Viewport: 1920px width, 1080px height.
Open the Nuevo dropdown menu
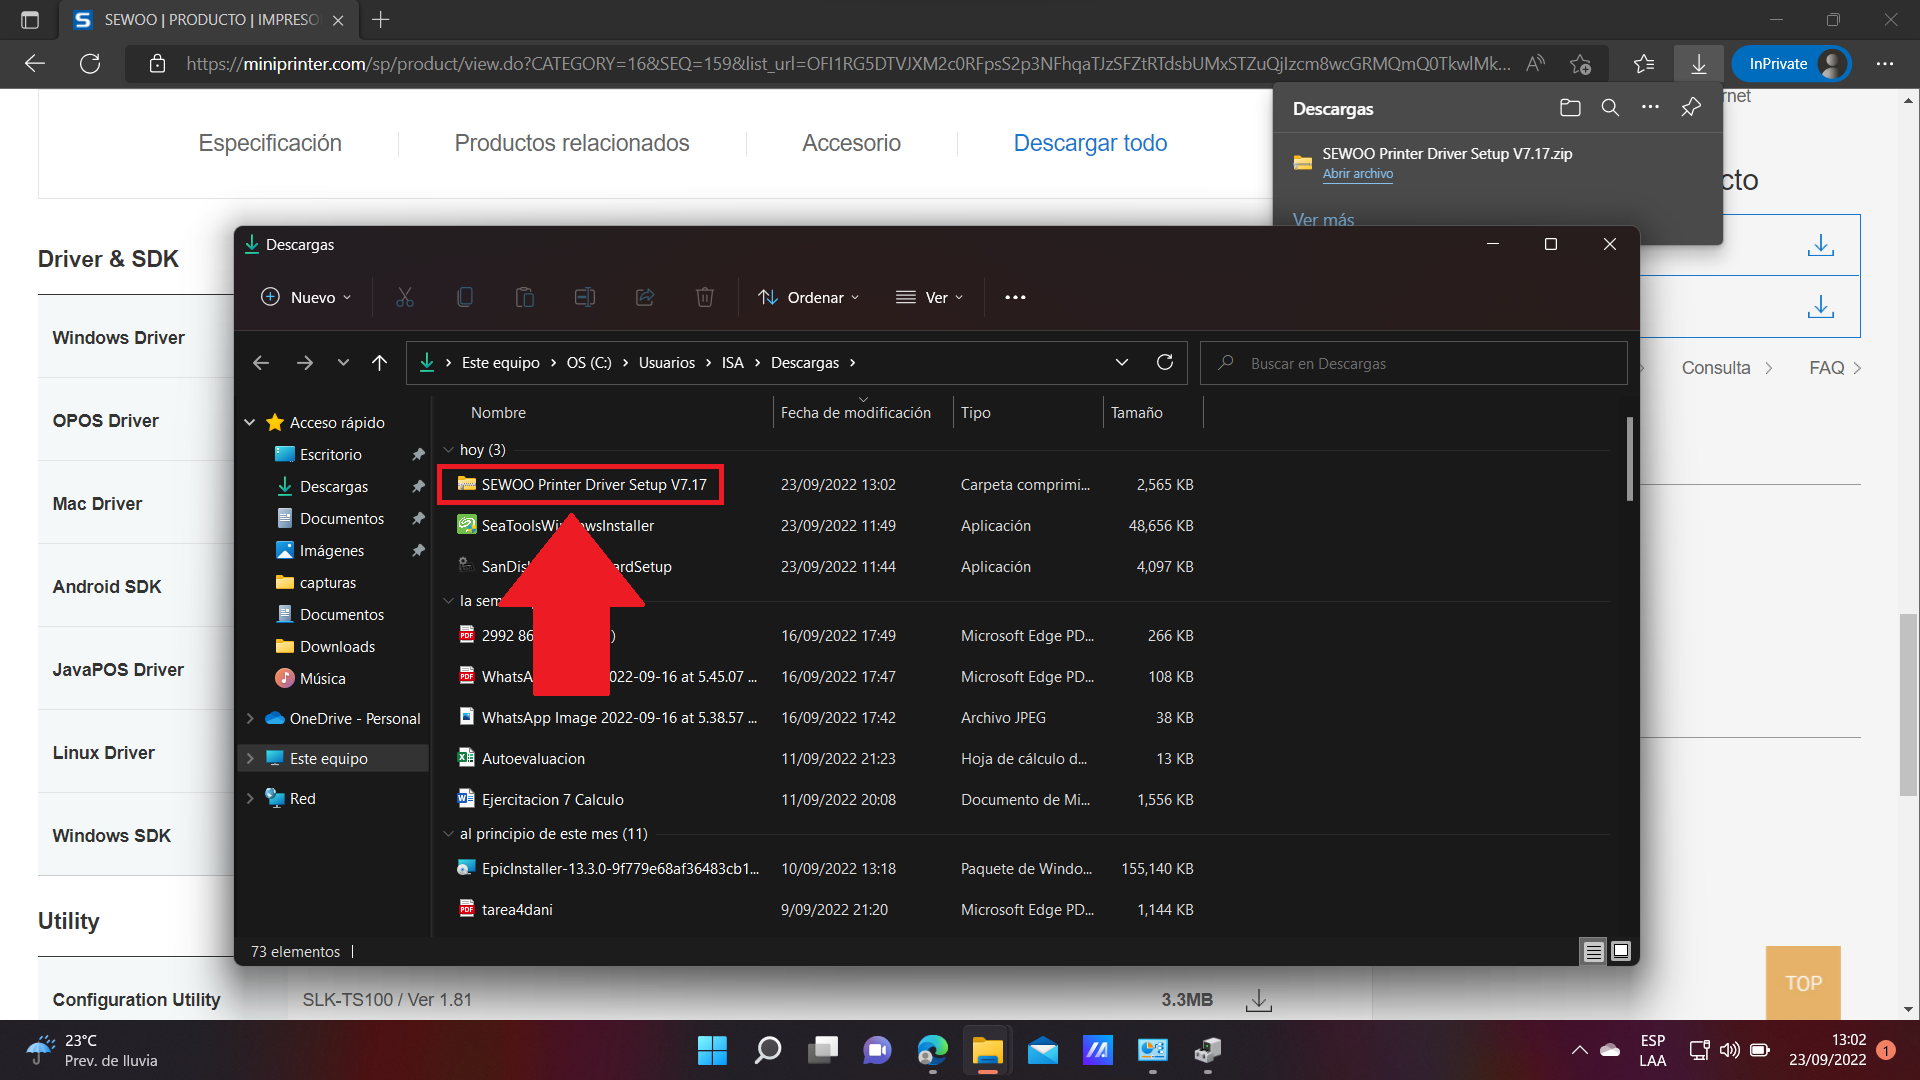[306, 297]
